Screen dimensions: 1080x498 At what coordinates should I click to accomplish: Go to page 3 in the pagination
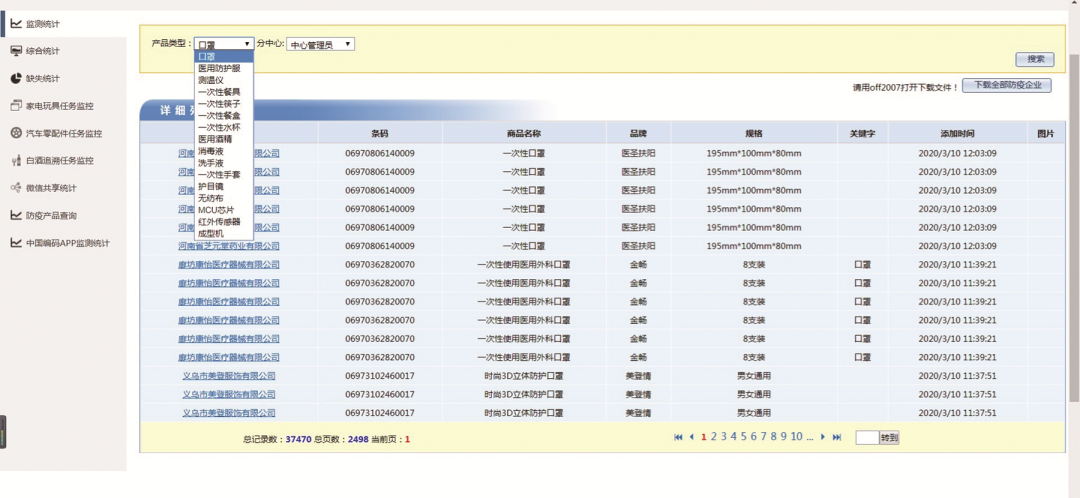point(724,436)
